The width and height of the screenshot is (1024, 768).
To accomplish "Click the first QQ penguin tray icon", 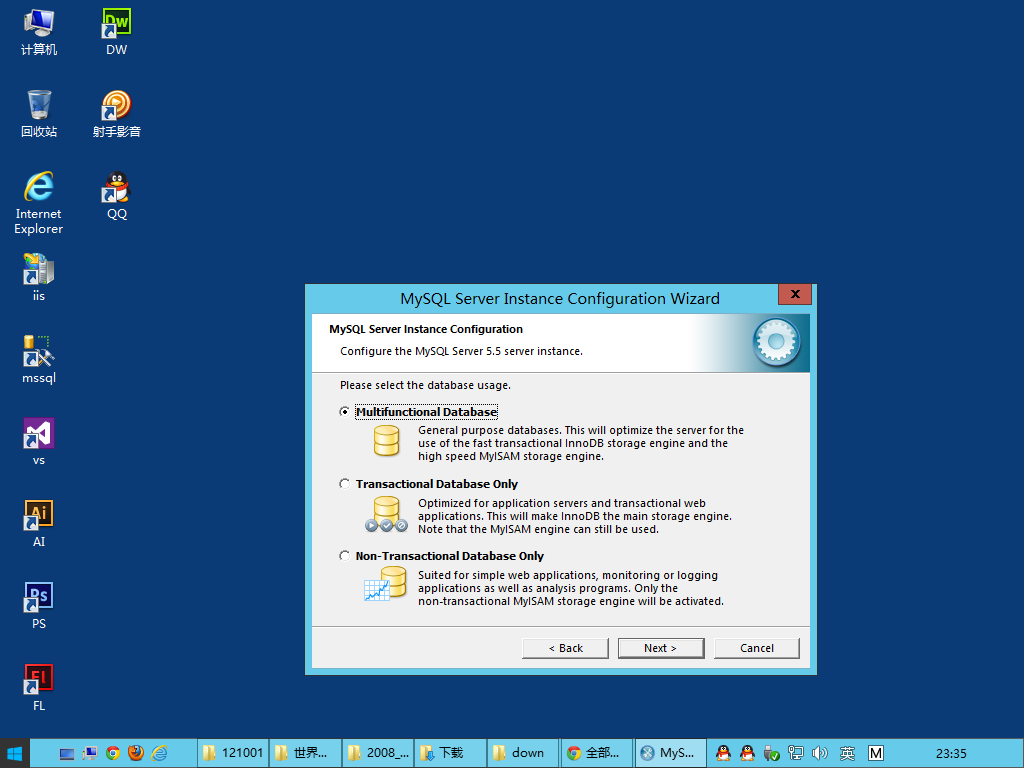I will point(723,753).
